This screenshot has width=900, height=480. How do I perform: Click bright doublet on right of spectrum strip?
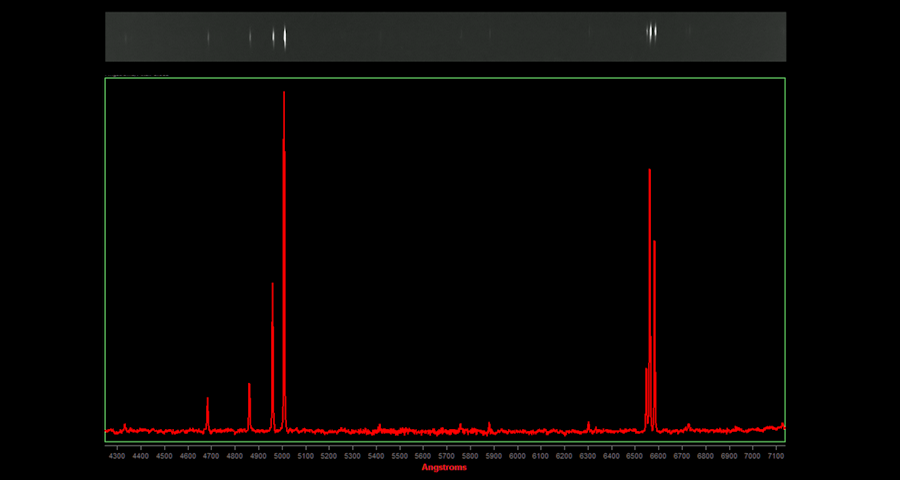point(652,33)
